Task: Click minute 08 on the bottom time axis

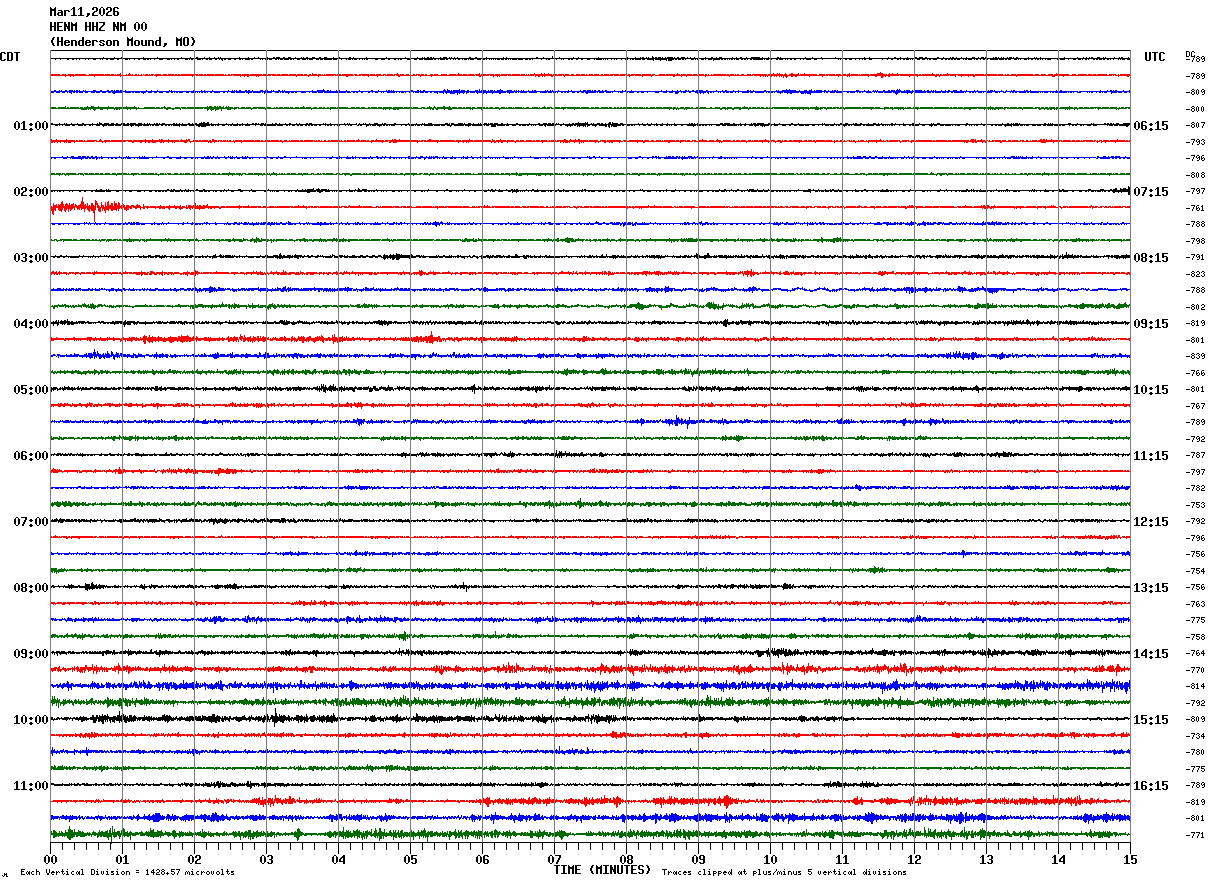Action: pyautogui.click(x=626, y=859)
